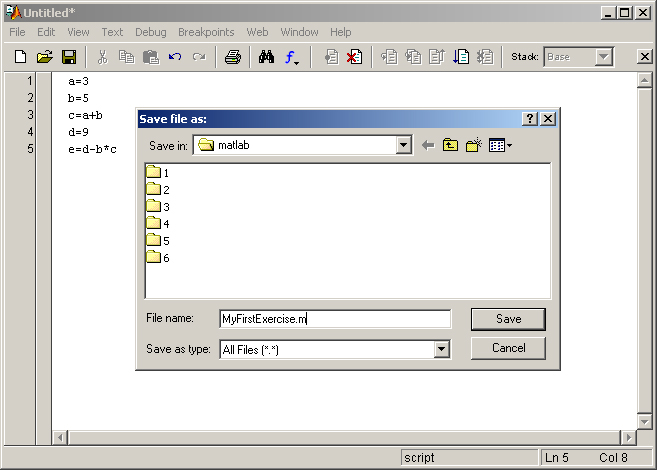Image resolution: width=657 pixels, height=470 pixels.
Task: Click code line d=9 in the editor
Action: coord(78,132)
